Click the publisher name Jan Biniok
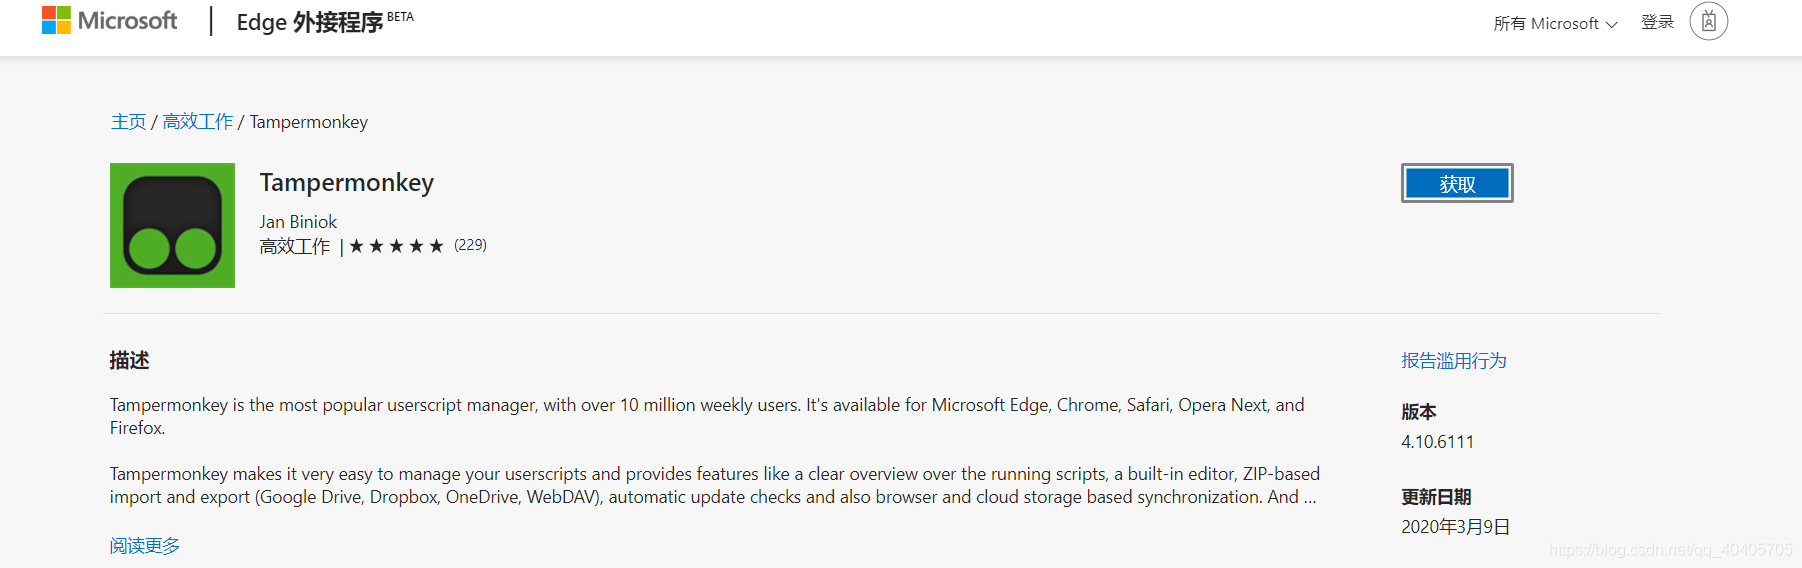The image size is (1802, 568). (x=298, y=222)
